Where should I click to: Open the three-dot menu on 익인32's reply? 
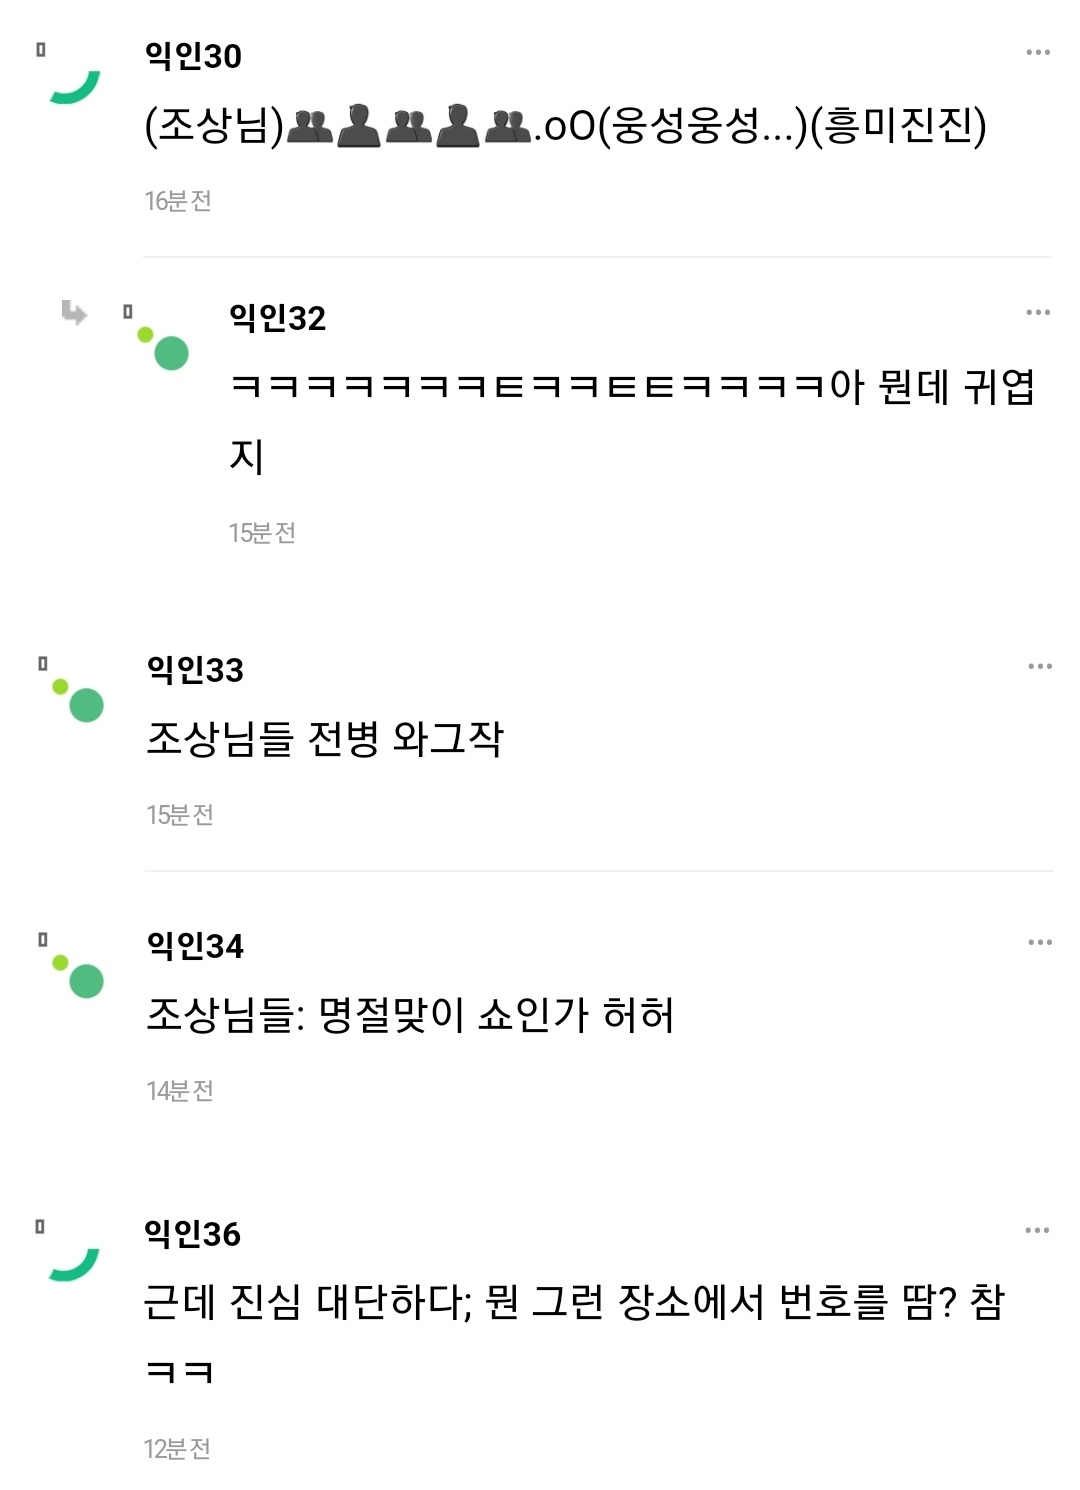point(1038,312)
